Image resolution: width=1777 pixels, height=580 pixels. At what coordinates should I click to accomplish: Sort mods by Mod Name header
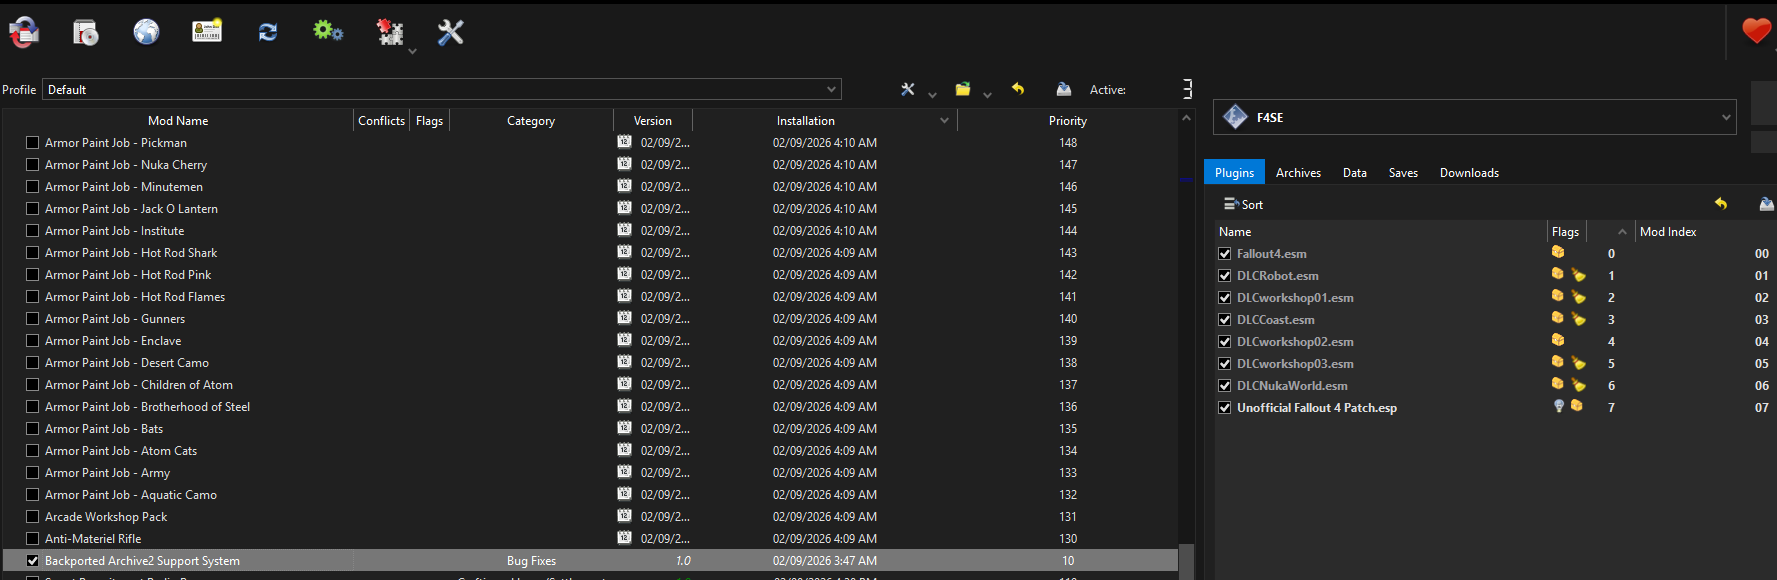[178, 120]
